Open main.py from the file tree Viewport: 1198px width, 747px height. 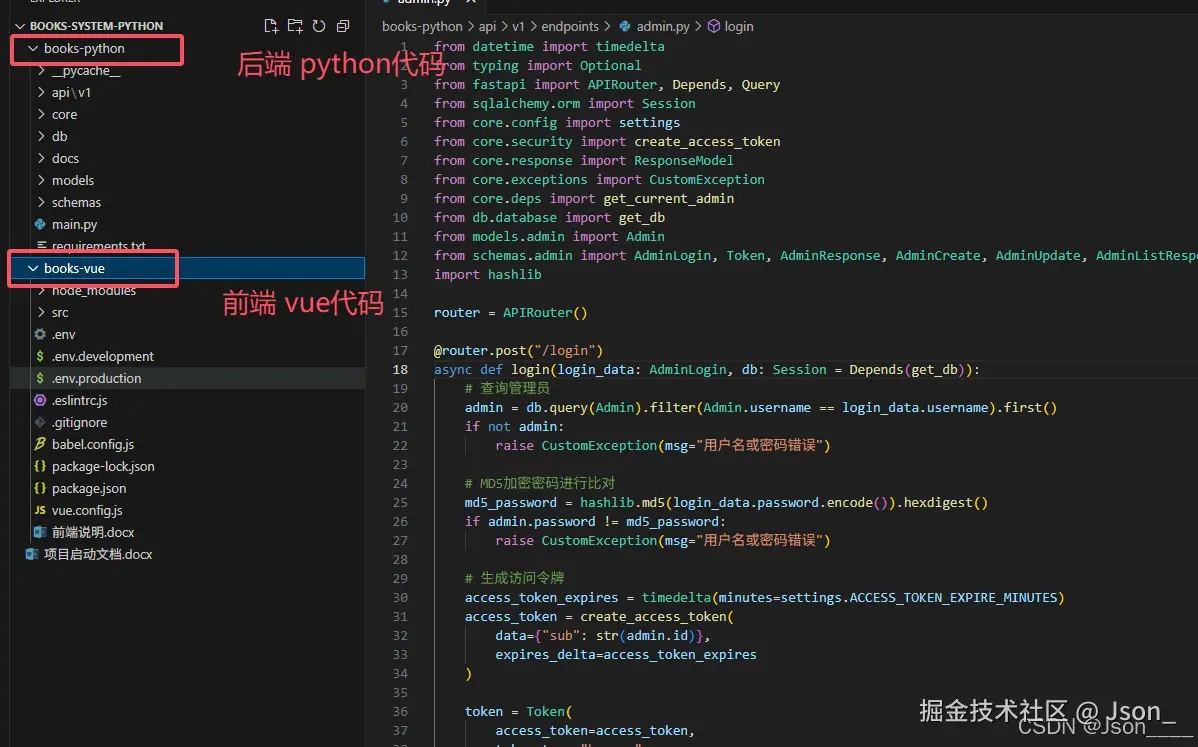pyautogui.click(x=74, y=225)
